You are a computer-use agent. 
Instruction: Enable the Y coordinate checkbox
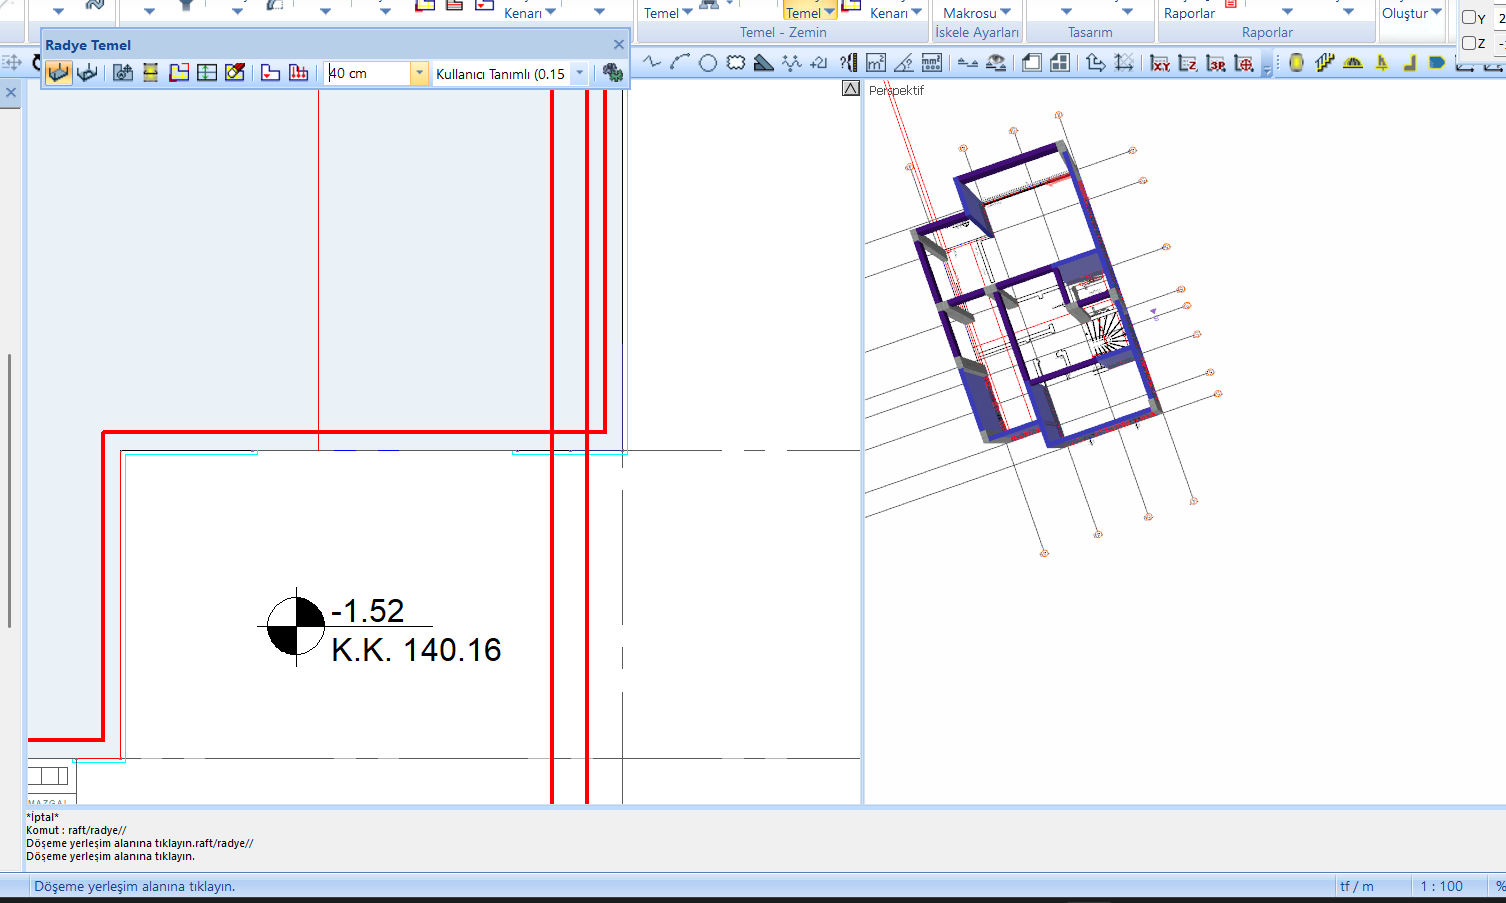(1469, 17)
